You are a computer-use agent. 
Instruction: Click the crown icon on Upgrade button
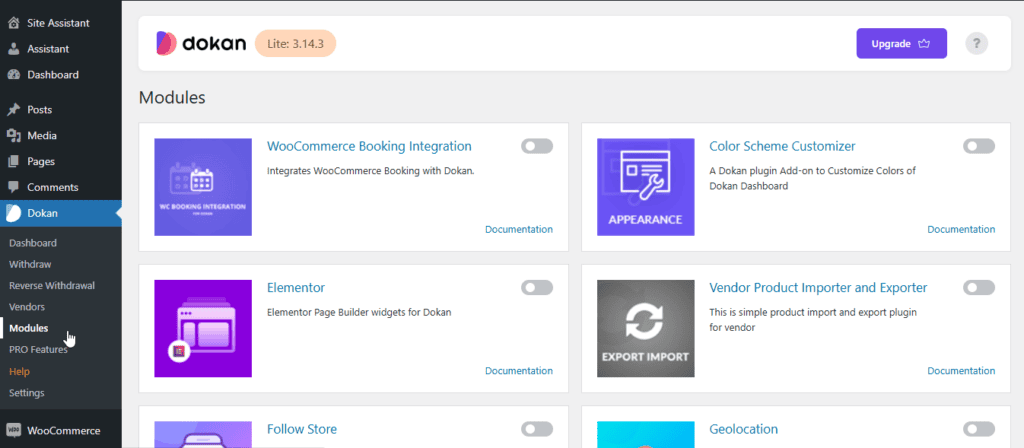(x=923, y=44)
